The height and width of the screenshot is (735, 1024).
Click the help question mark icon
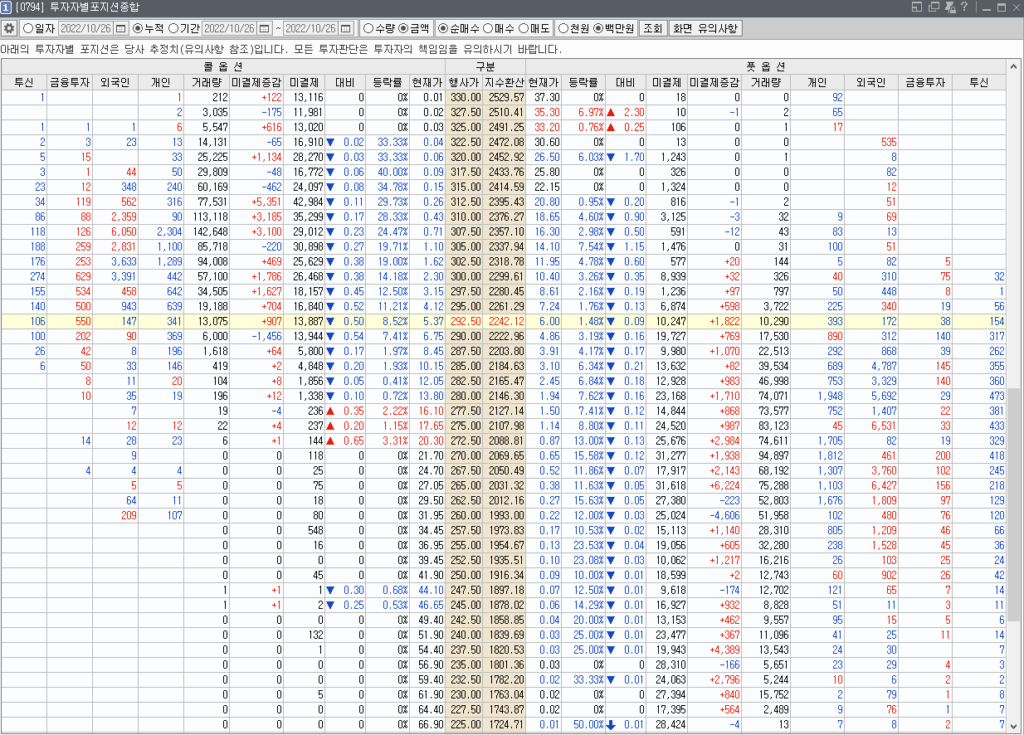point(966,8)
